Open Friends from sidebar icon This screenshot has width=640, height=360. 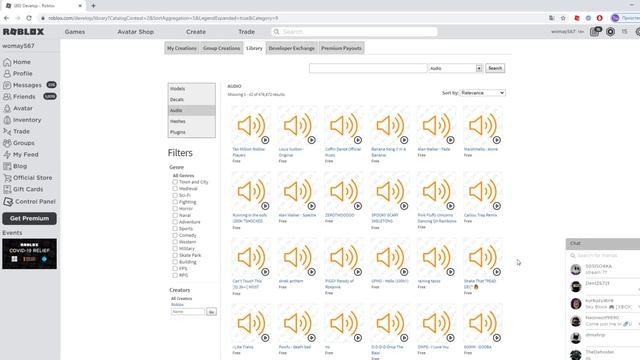click(7, 97)
